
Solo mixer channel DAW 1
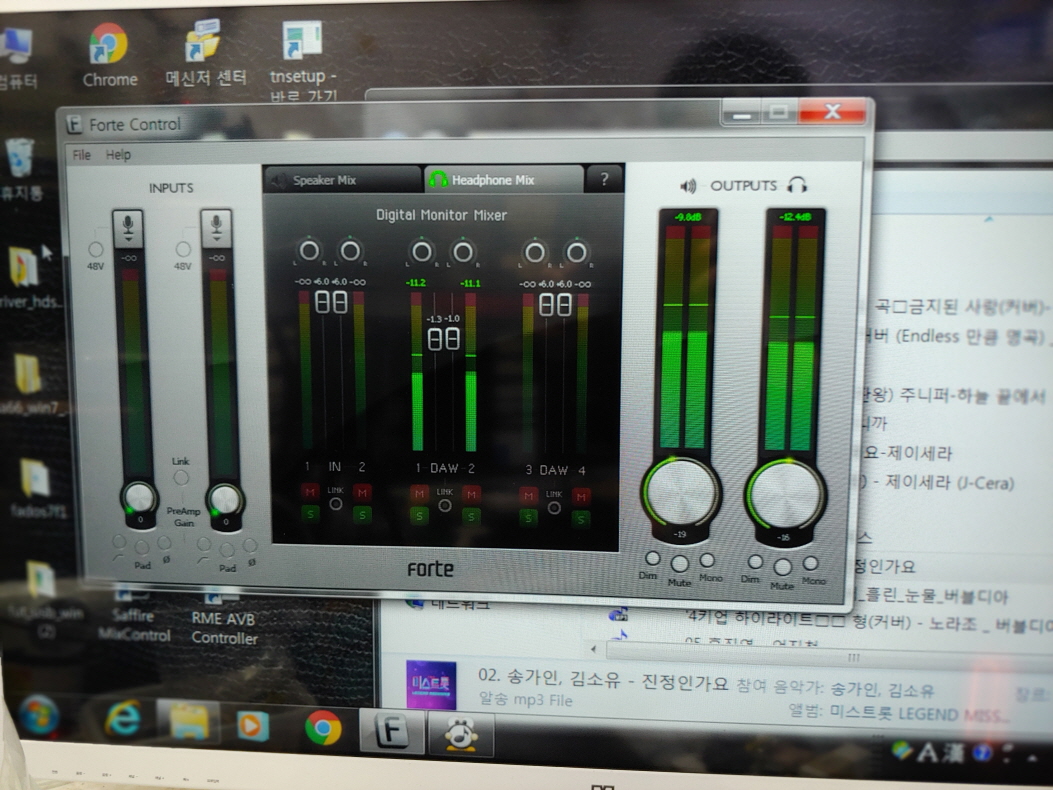tap(419, 516)
